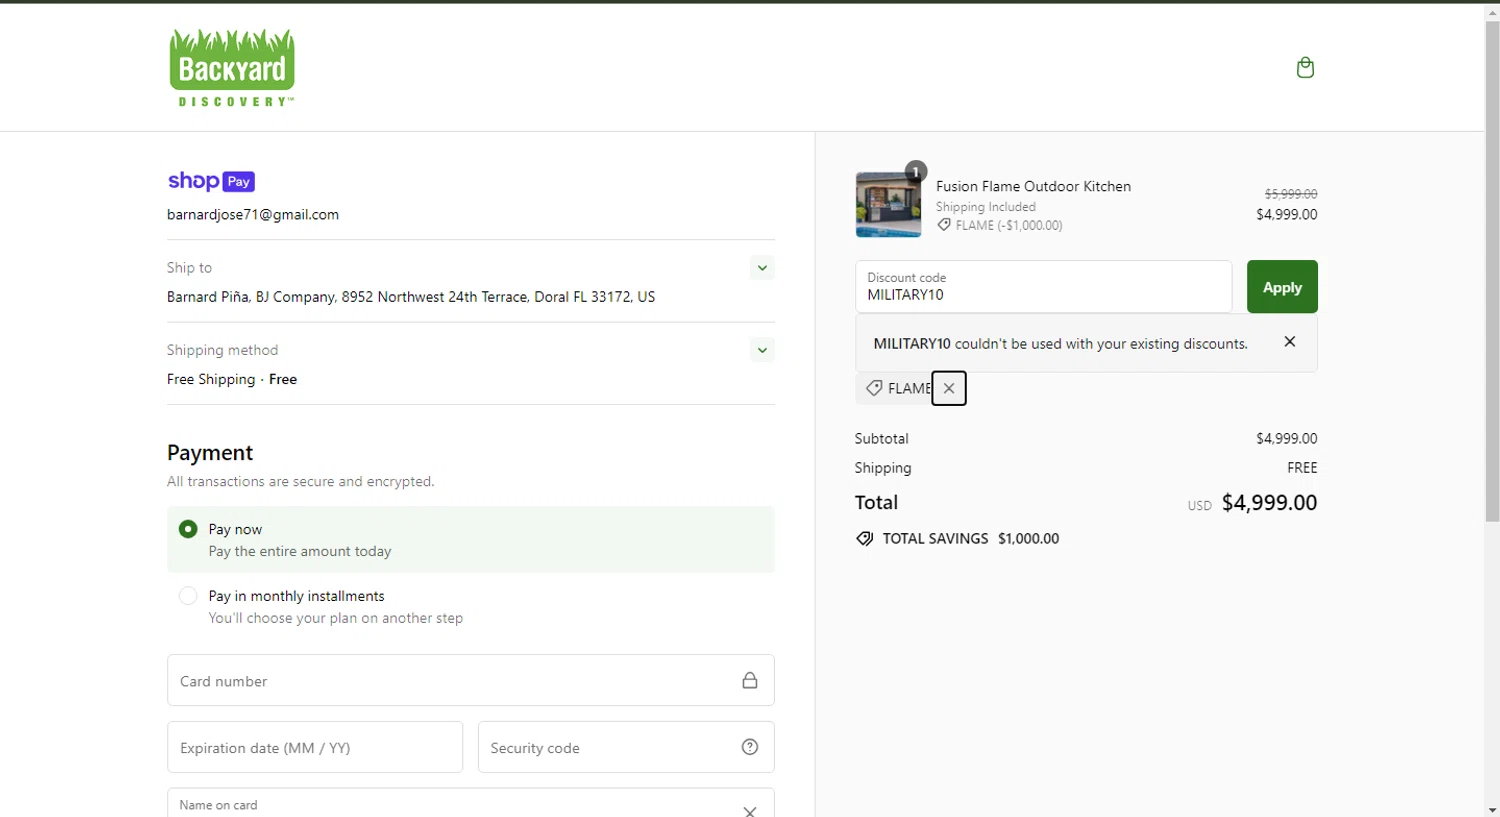Select Pay in monthly installments option
The width and height of the screenshot is (1500, 817).
[188, 596]
